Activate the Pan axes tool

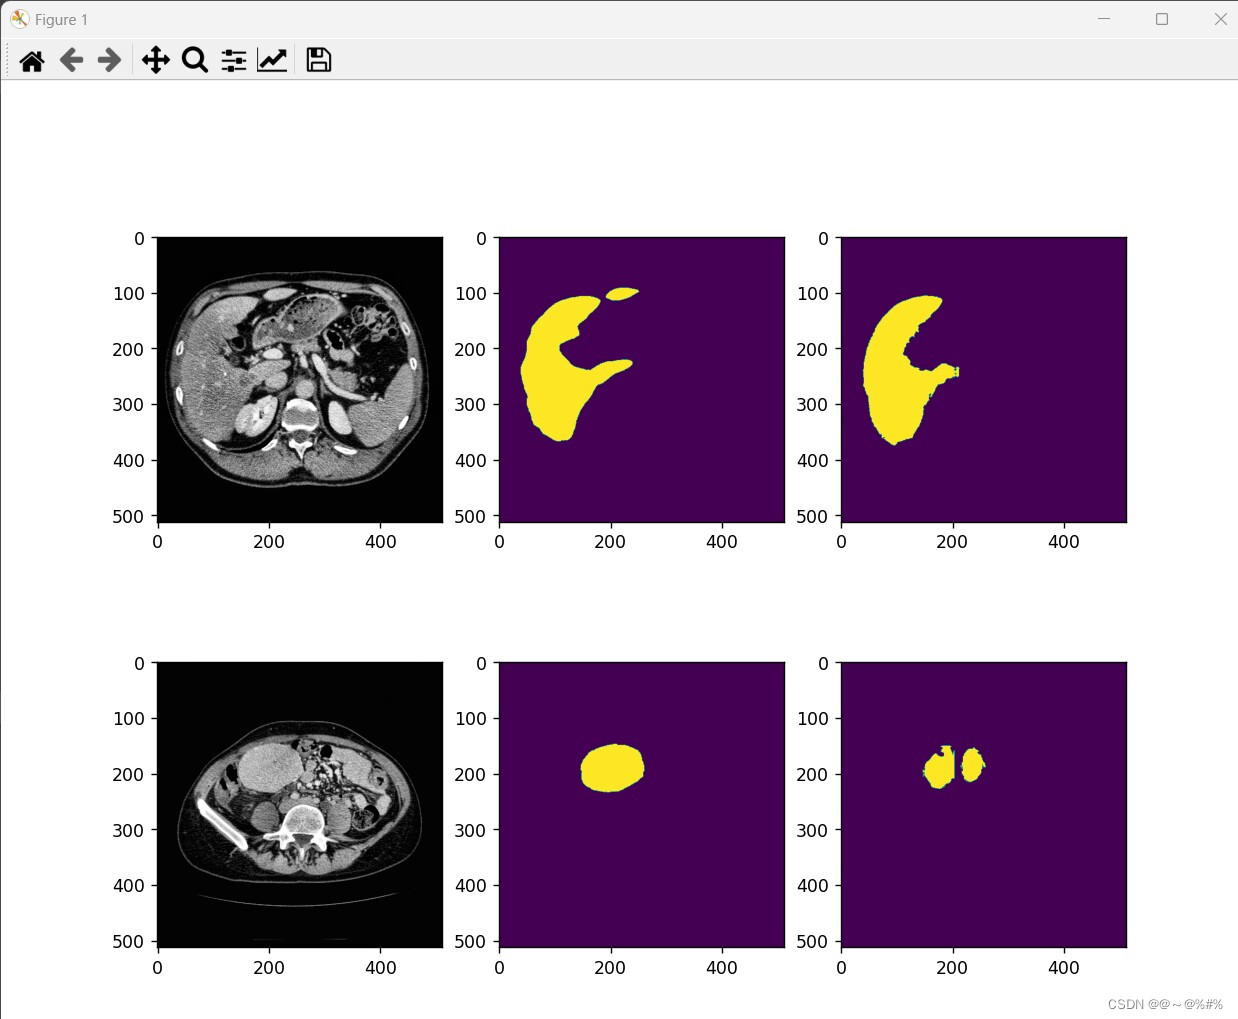[156, 61]
